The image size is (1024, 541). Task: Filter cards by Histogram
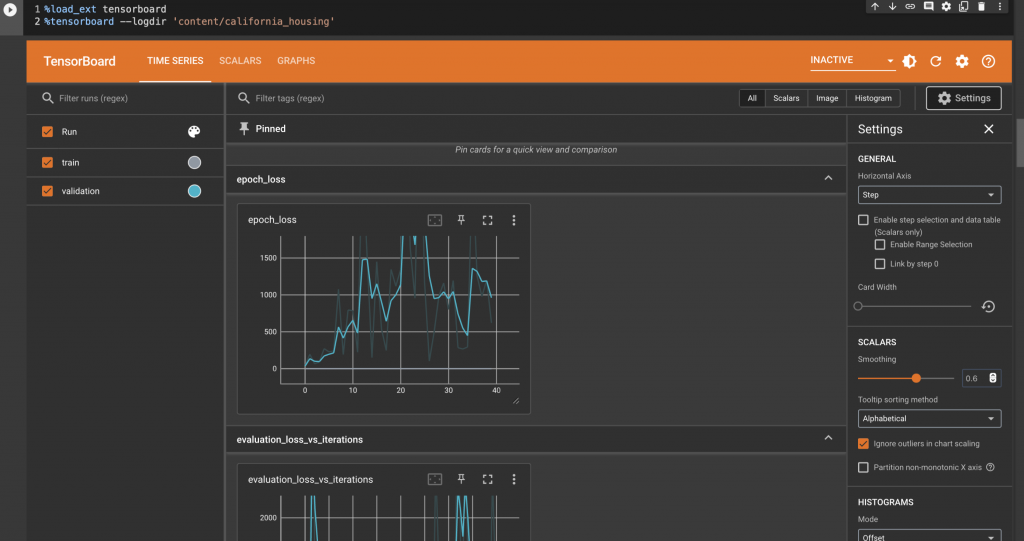(873, 98)
